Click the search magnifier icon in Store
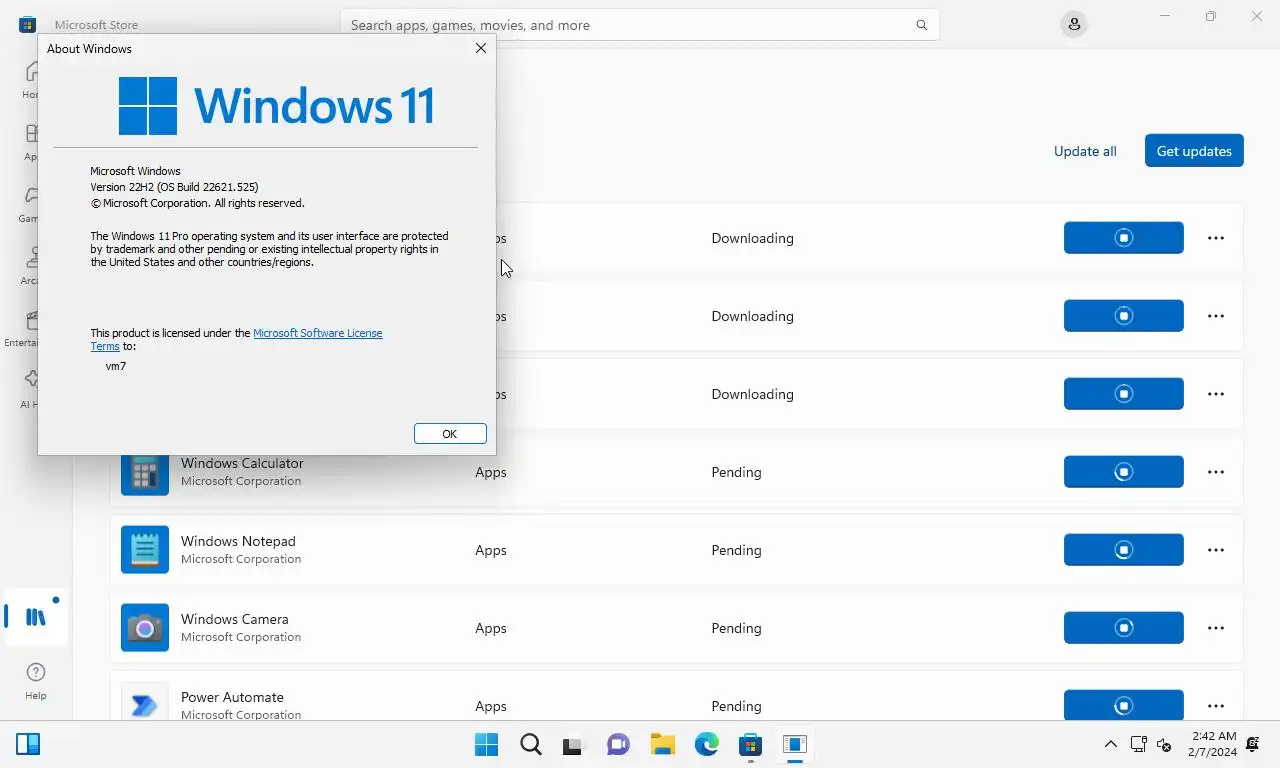 click(x=922, y=25)
